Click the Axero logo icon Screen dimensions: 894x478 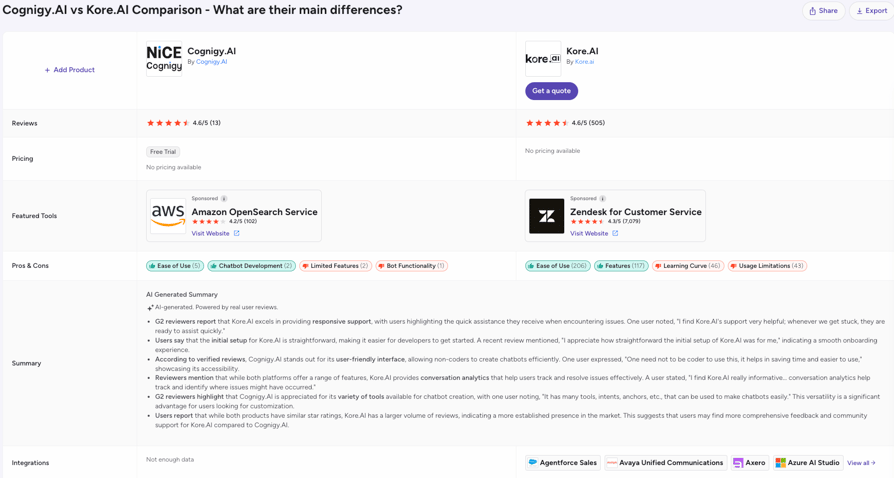738,463
